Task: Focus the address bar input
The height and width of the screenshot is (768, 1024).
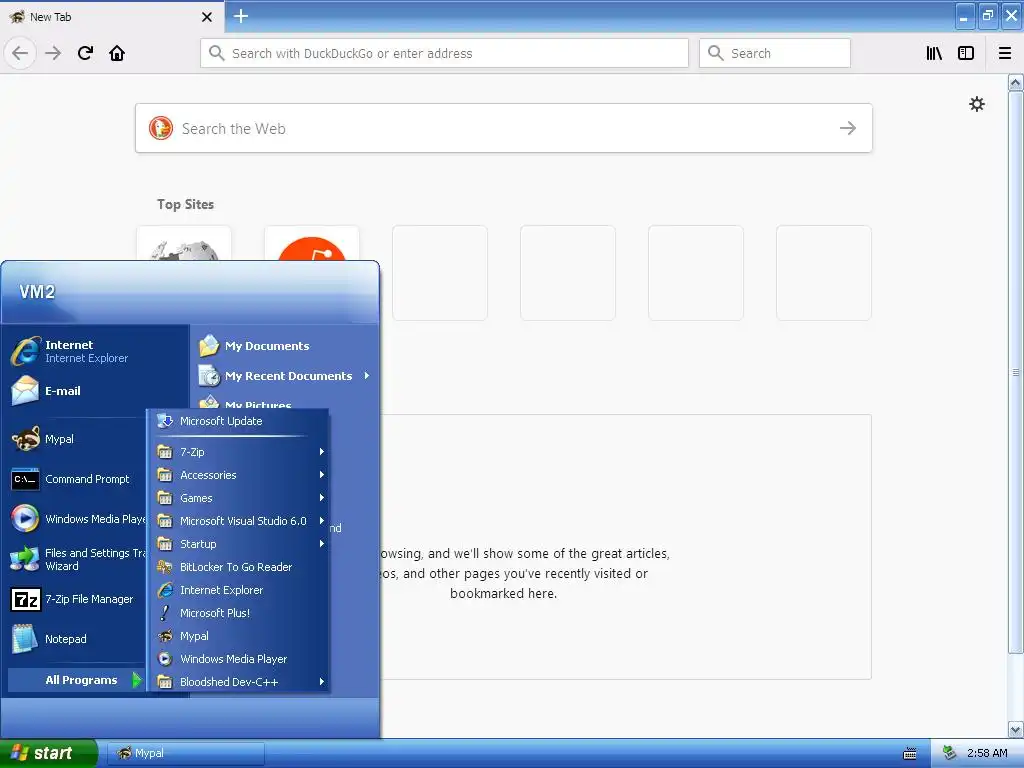Action: click(x=444, y=53)
